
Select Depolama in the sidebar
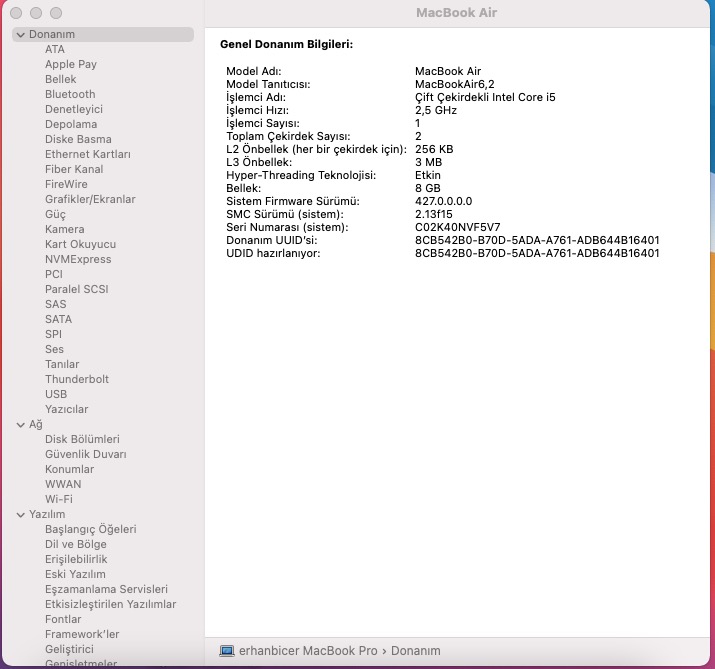71,124
